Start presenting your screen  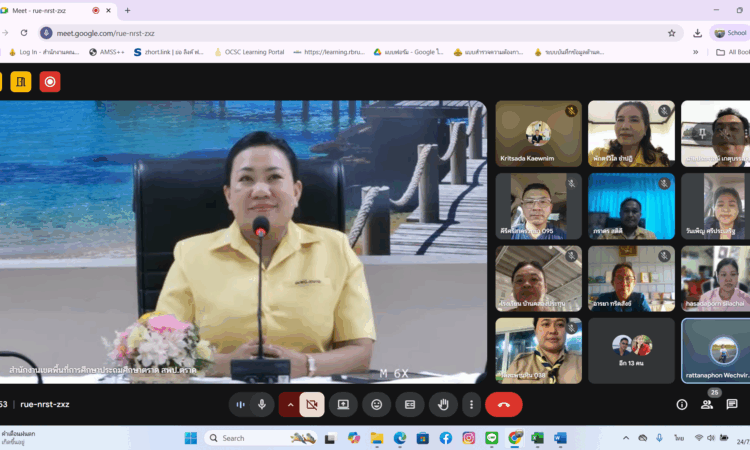click(343, 405)
